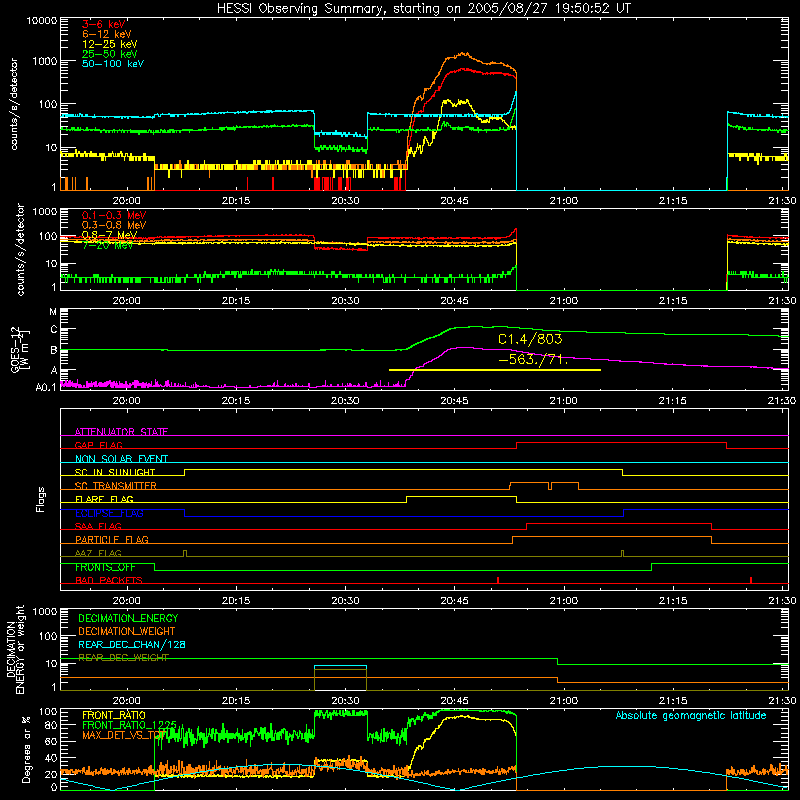800x800 pixels.
Task: Click the C1.4/803 flare annotation
Action: (530, 339)
